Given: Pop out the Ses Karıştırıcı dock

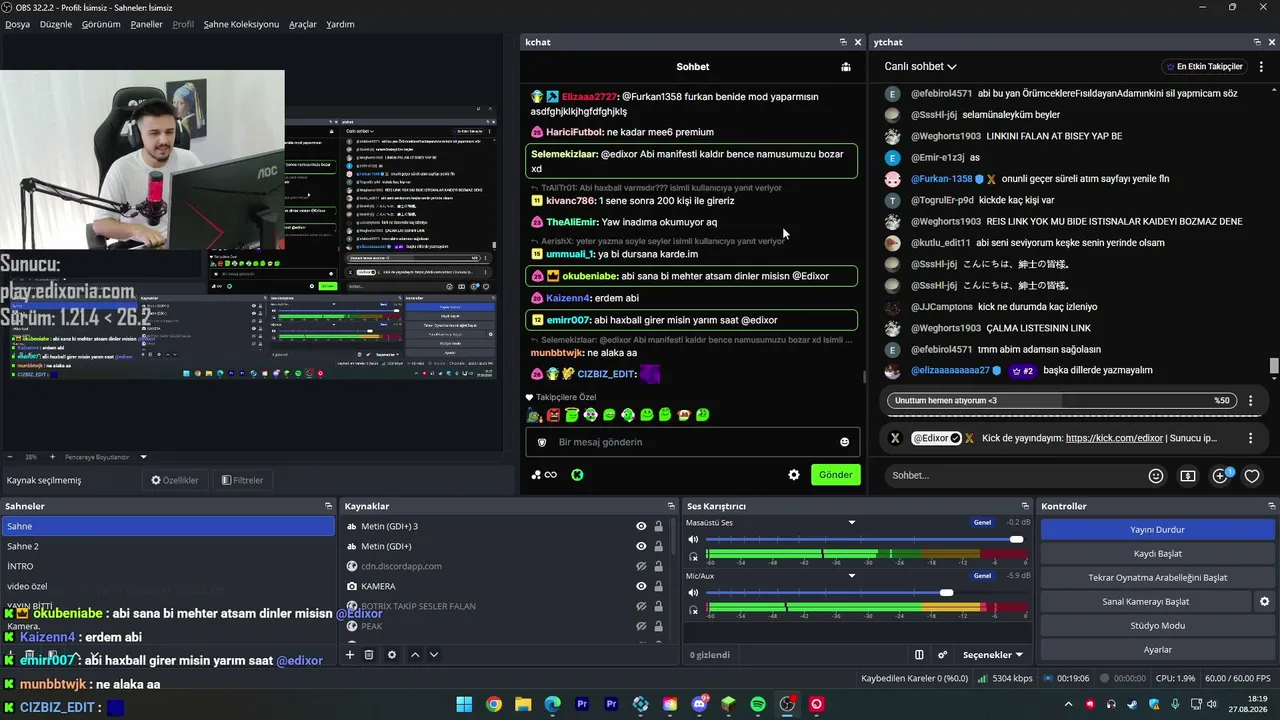Looking at the screenshot, I should [x=1025, y=506].
